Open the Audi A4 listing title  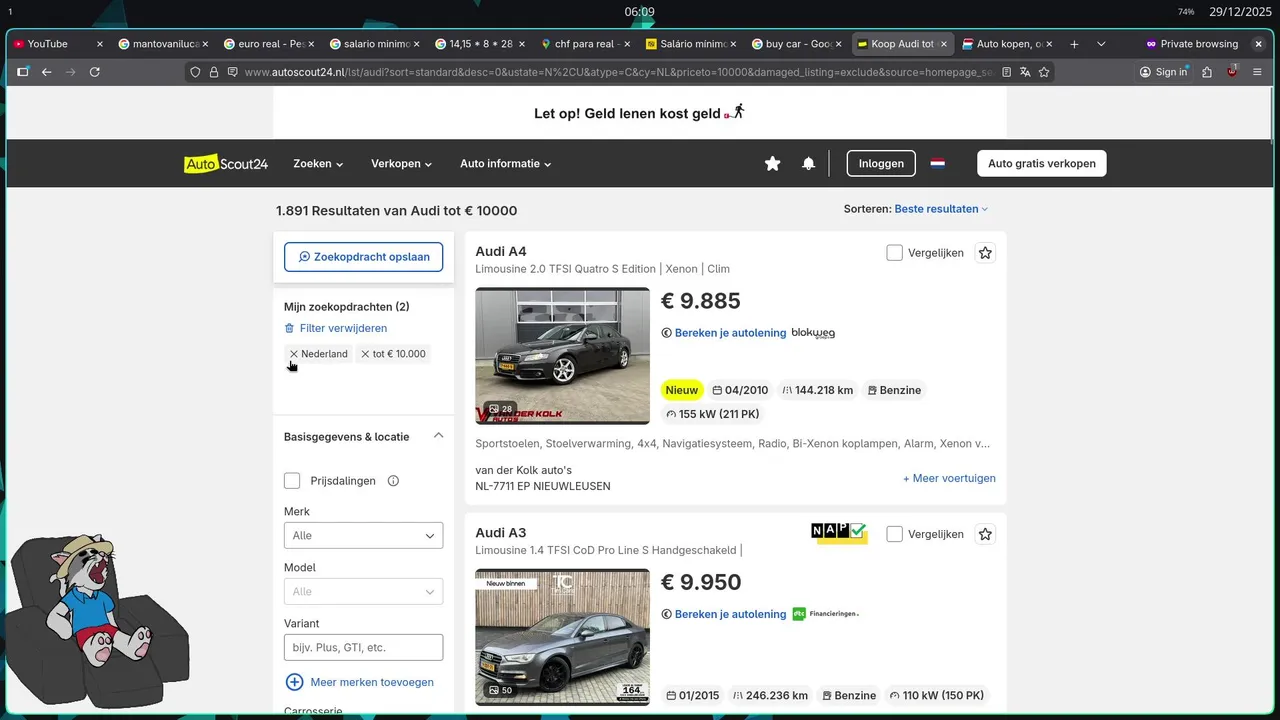coord(501,251)
